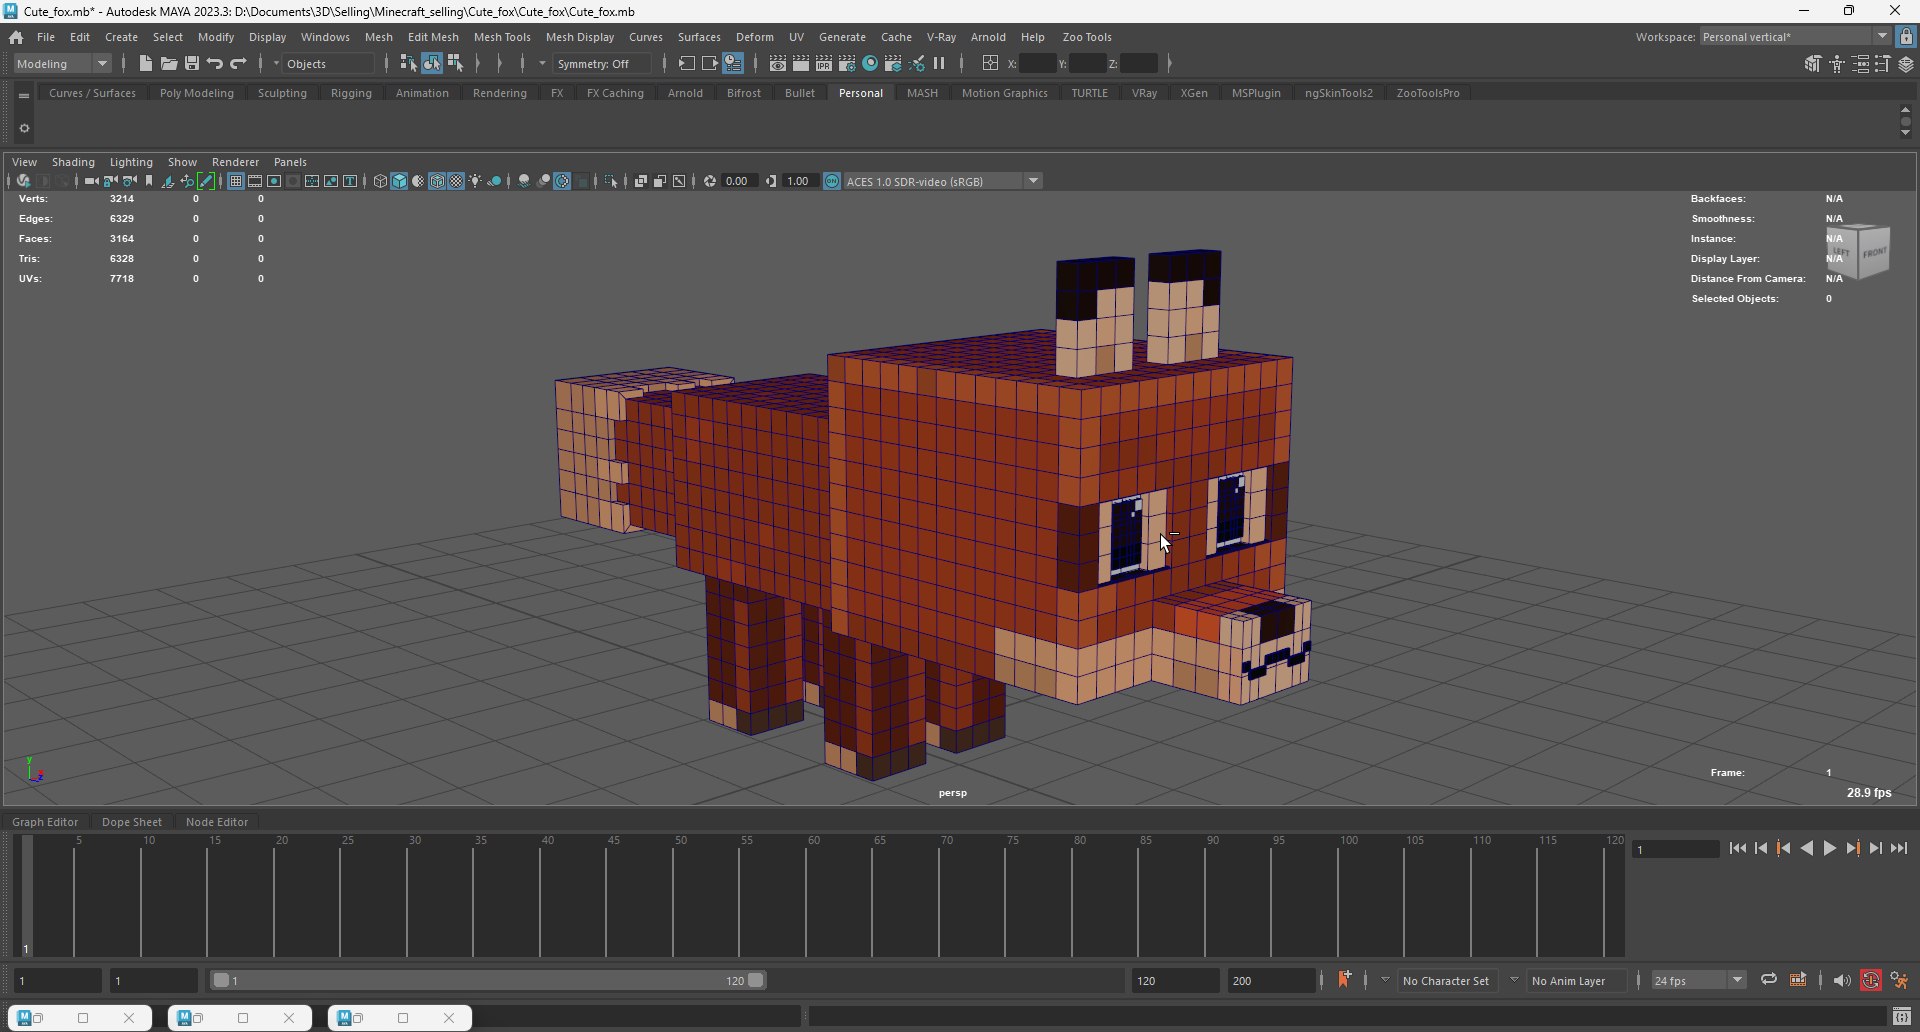Select by object type mode icon
The image size is (1920, 1032).
pos(431,63)
